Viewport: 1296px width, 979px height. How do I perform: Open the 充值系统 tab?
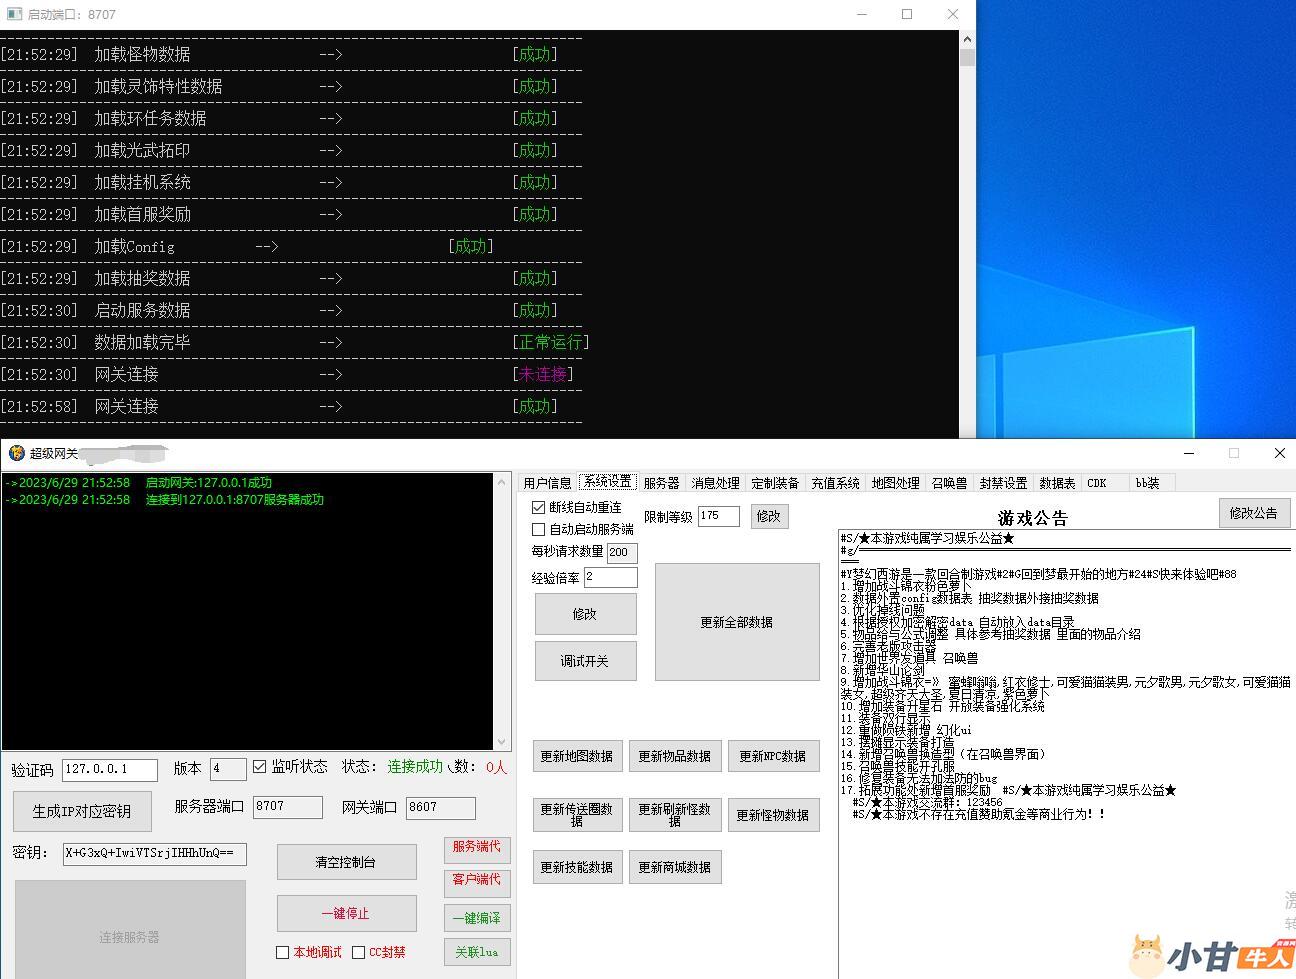click(835, 483)
